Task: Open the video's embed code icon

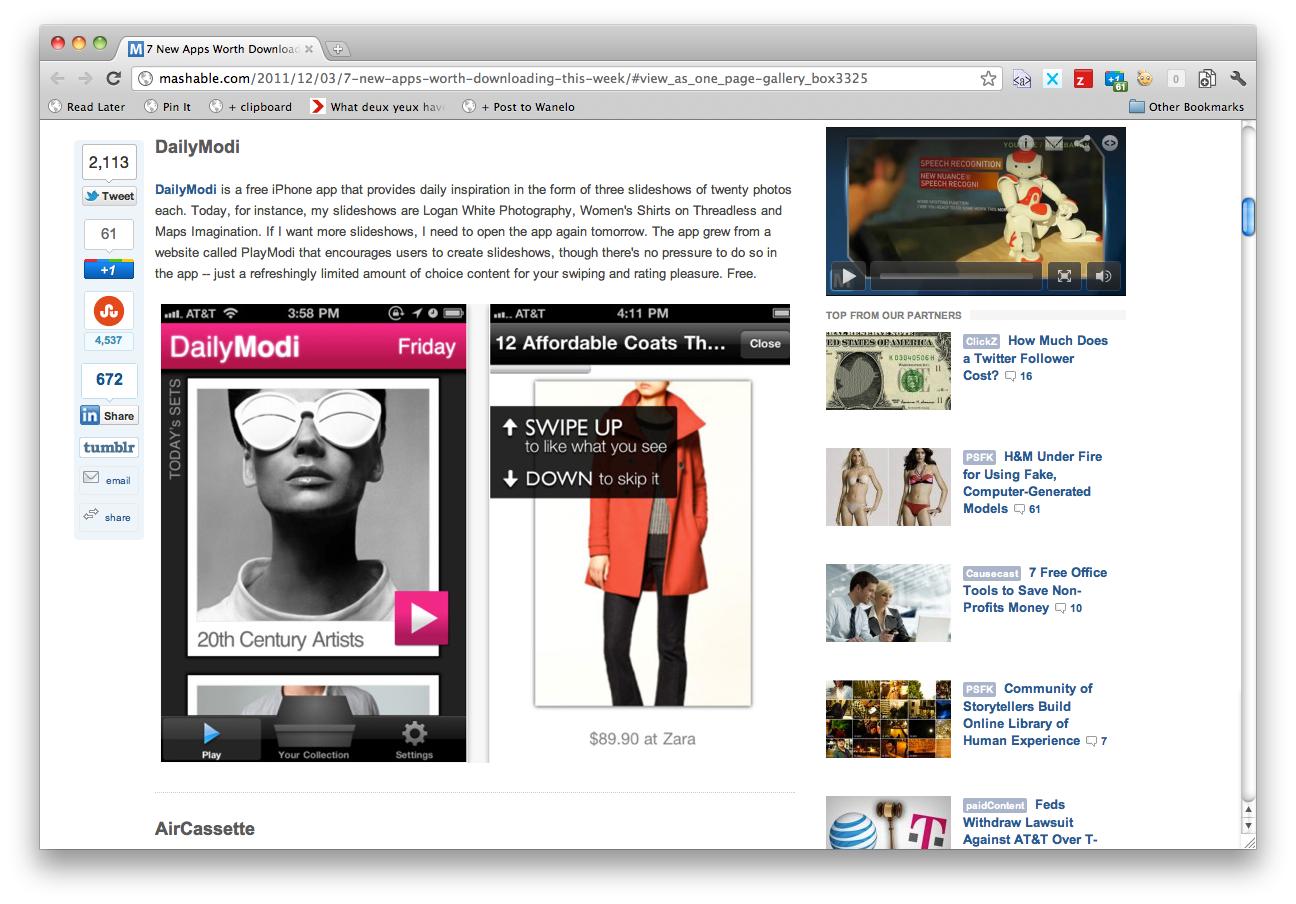Action: click(x=1109, y=143)
